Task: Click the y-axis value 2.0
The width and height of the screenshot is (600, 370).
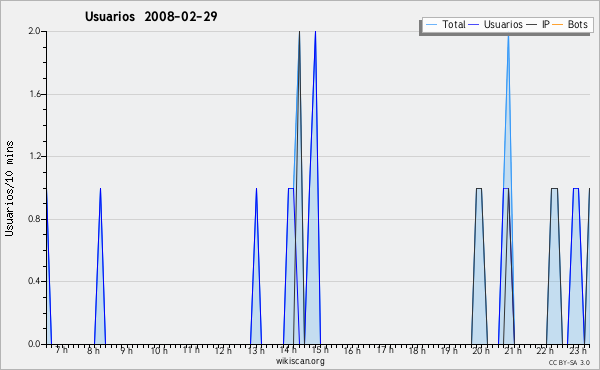Action: 35,31
